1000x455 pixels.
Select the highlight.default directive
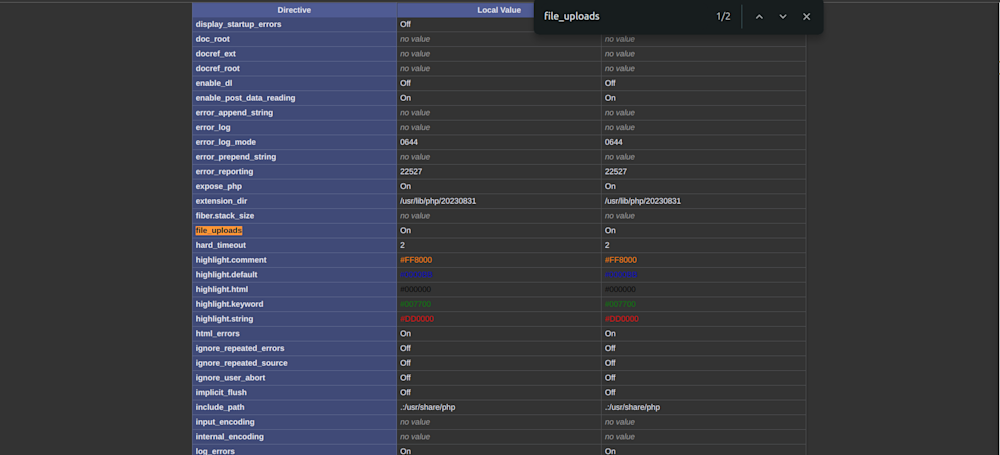tap(226, 274)
